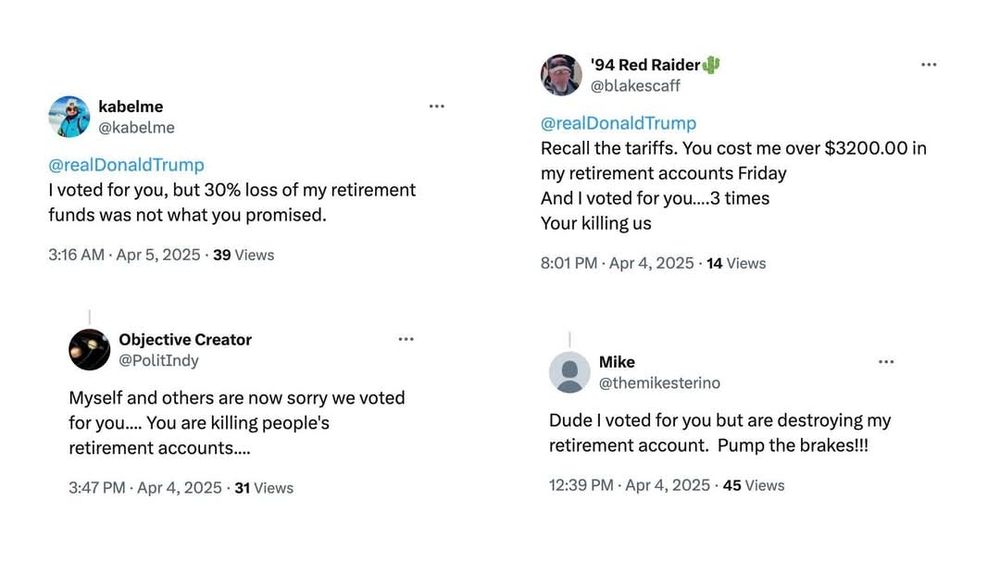Click the '94 Red Raider avatar
The width and height of the screenshot is (1000, 563).
coord(561,75)
